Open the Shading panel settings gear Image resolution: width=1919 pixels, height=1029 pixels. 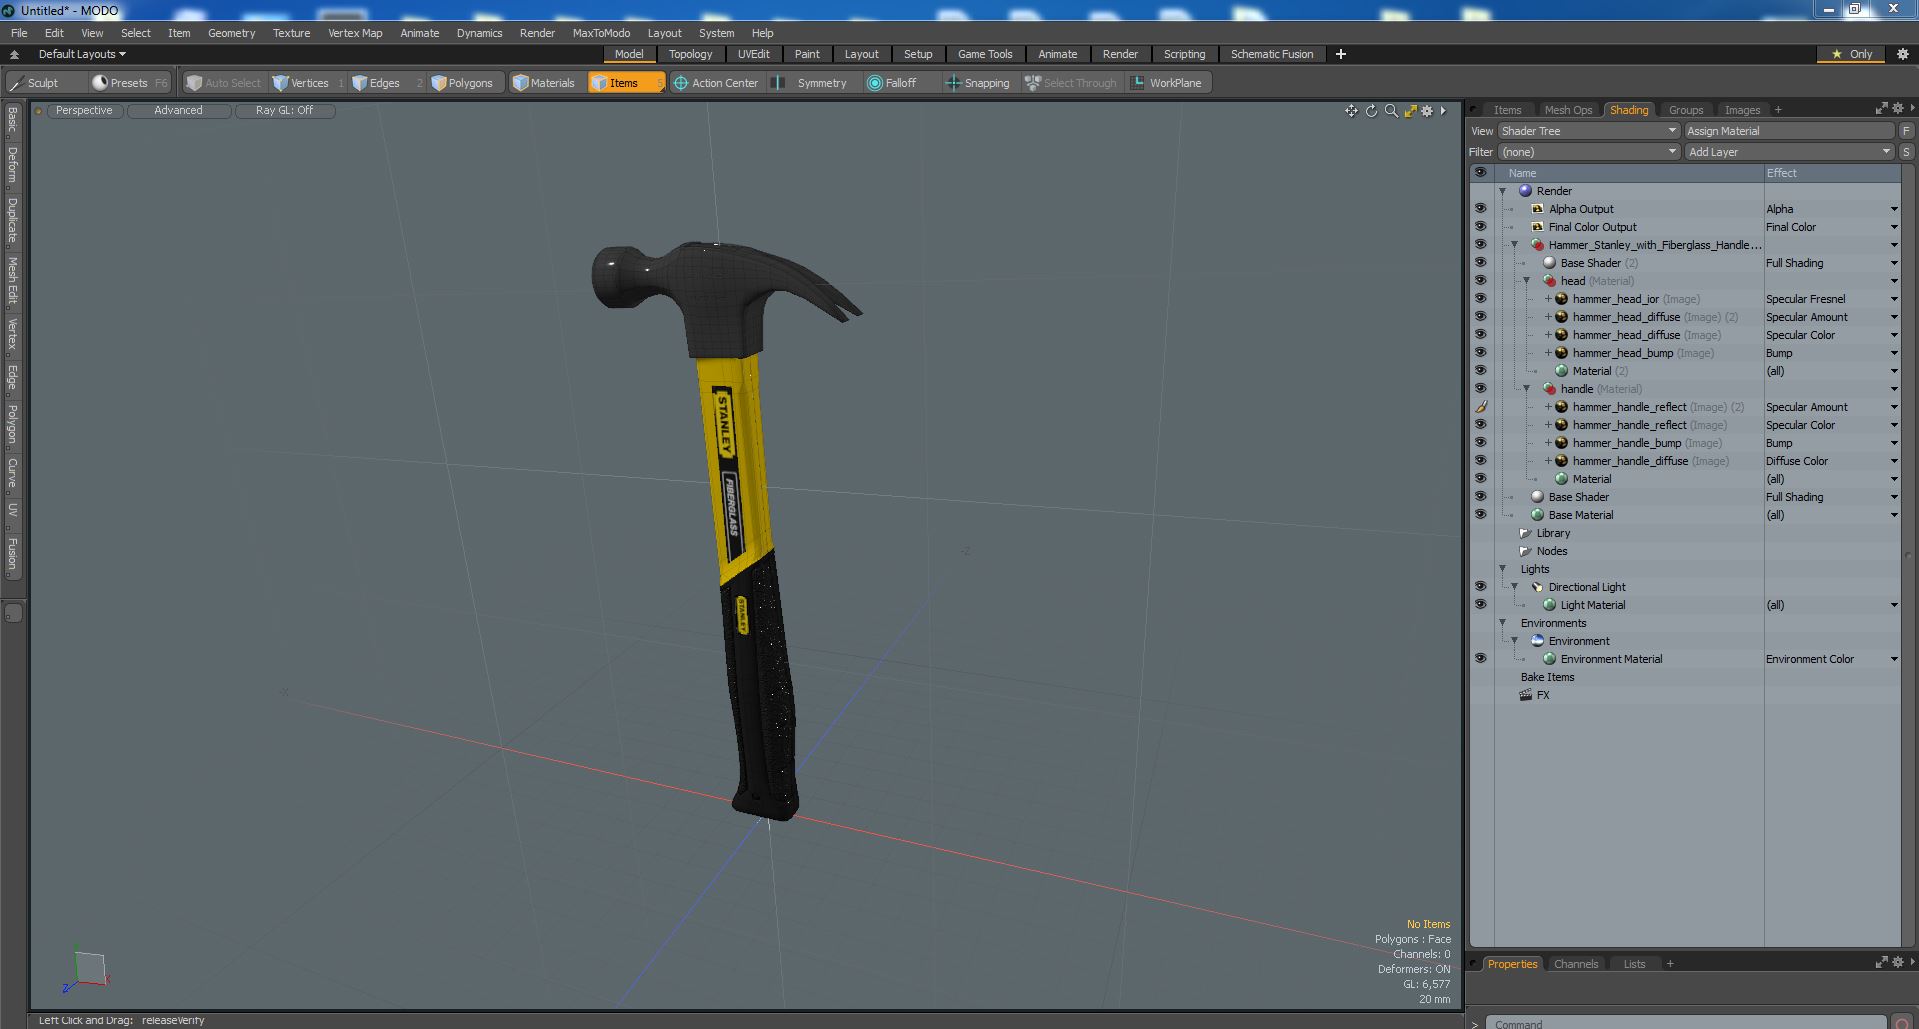[1897, 108]
